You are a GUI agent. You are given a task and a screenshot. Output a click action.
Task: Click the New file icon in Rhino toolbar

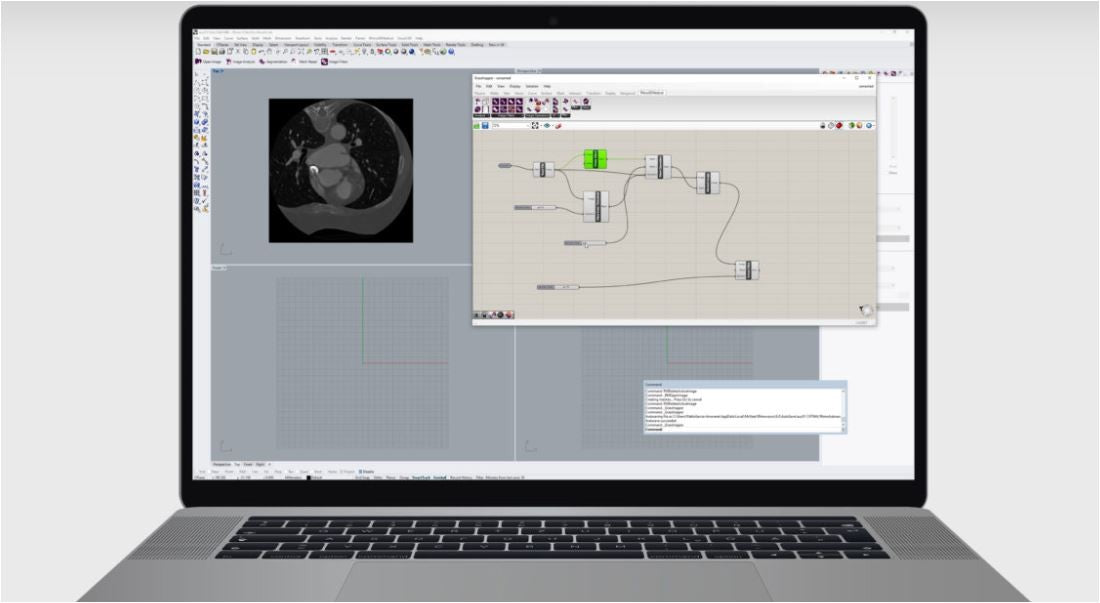(198, 51)
